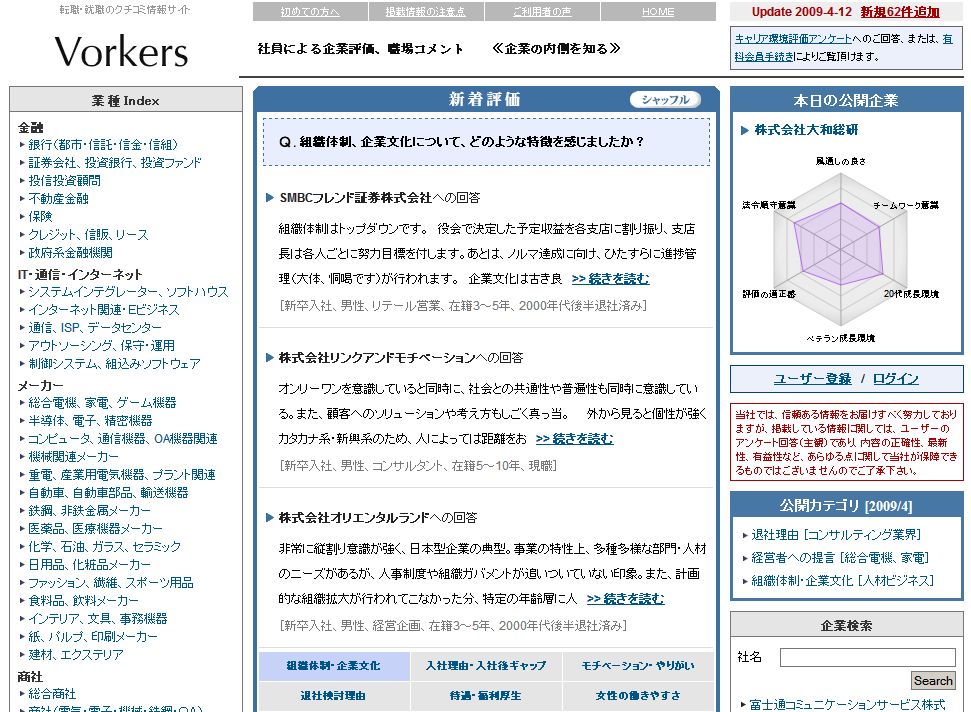Open the ご利用者の声 nav tab
Screen dimensions: 971x712
[542, 12]
